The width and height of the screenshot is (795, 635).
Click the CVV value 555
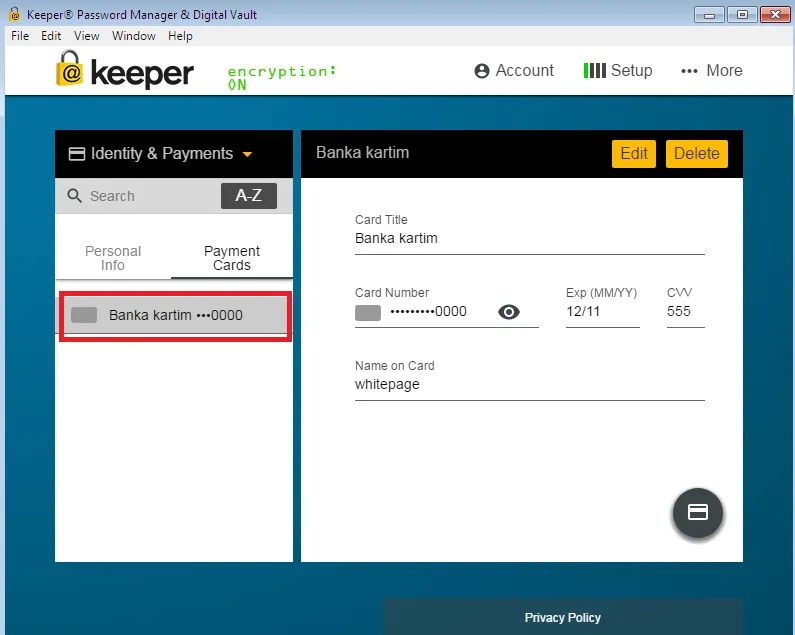[679, 311]
